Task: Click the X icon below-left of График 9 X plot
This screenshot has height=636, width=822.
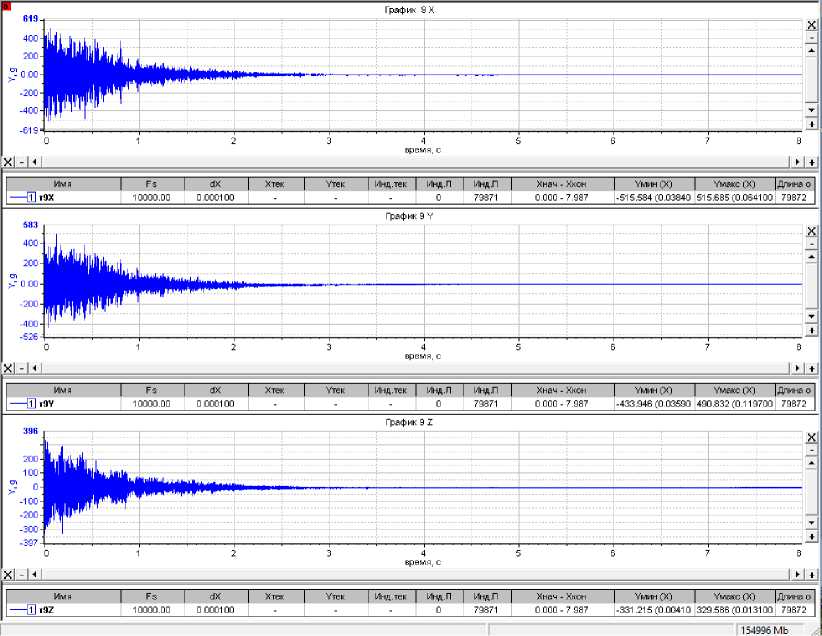Action: click(8, 161)
